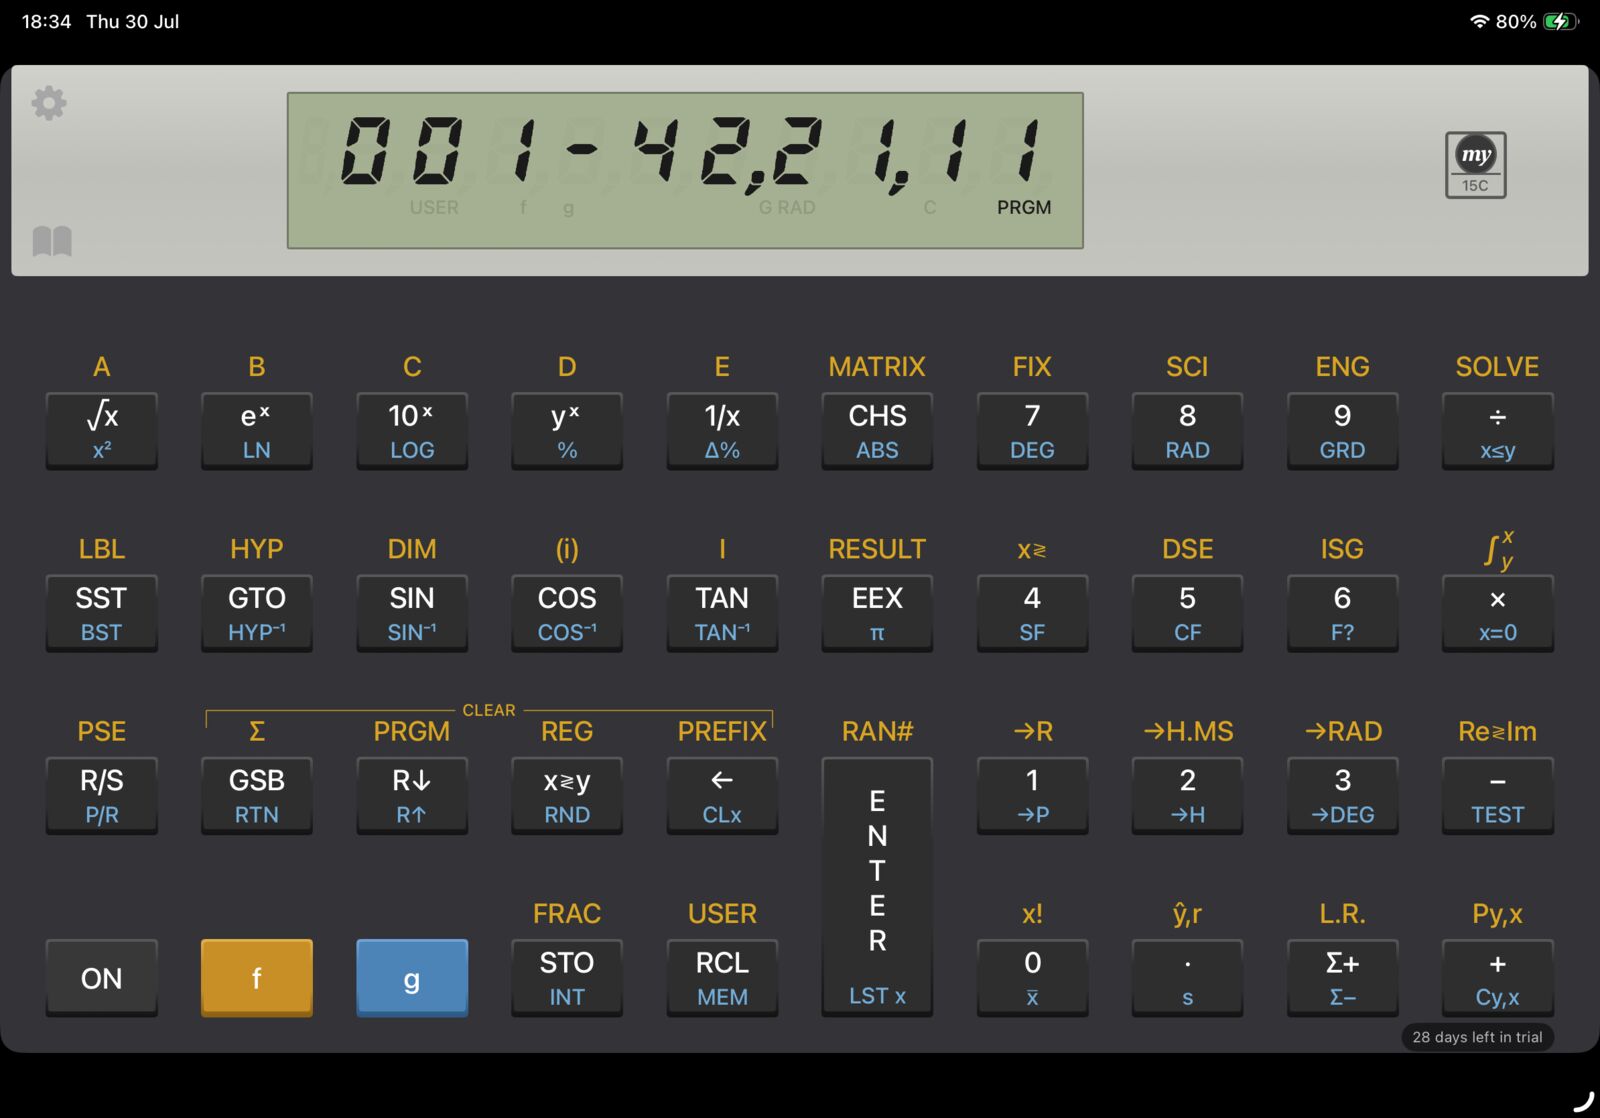The width and height of the screenshot is (1600, 1118).
Task: Activate the blue g shift key
Action: click(x=412, y=978)
